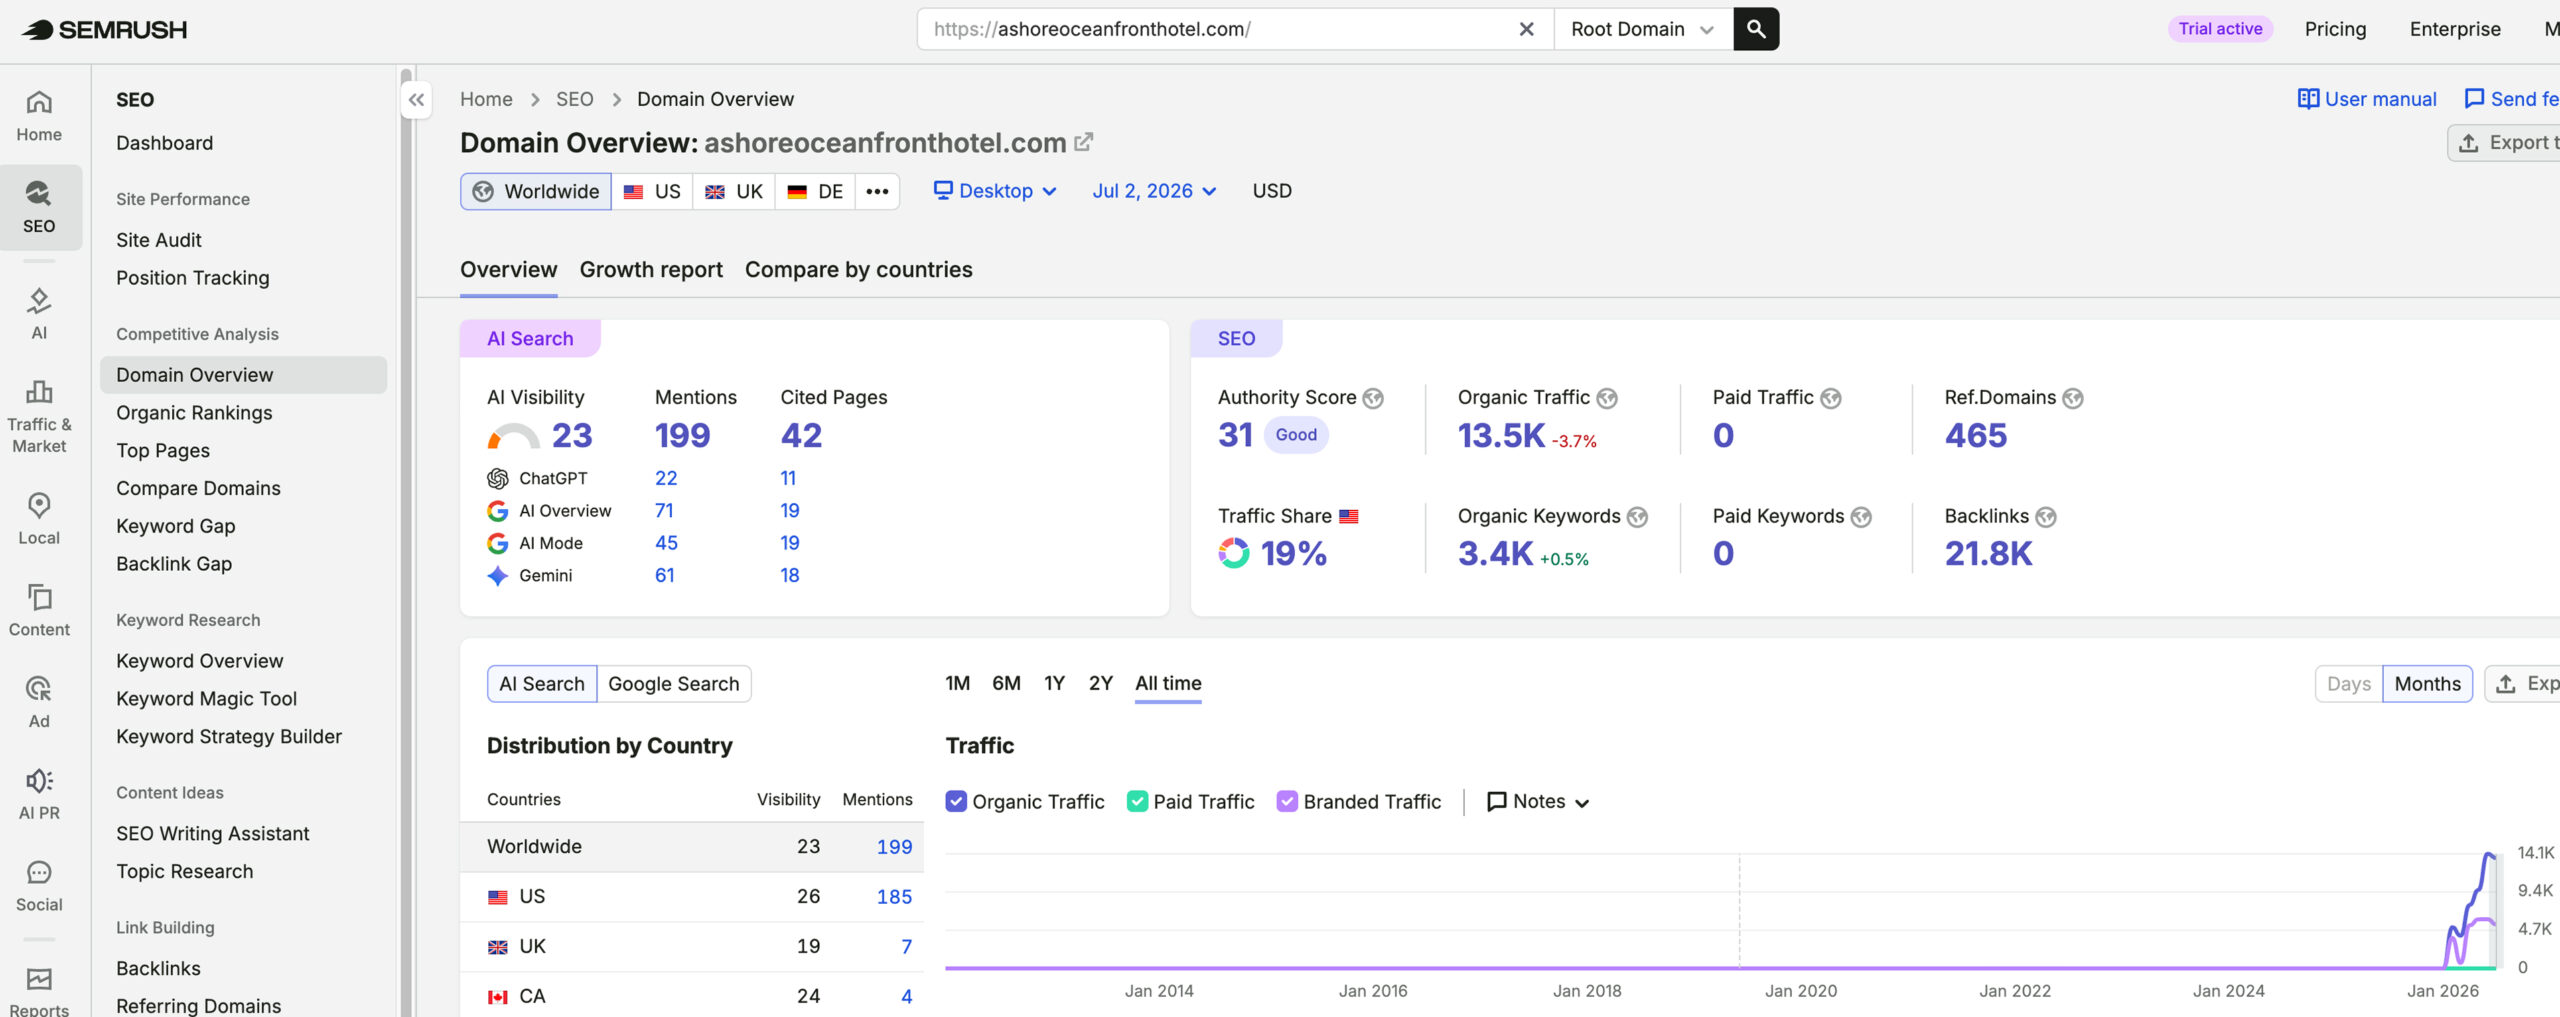This screenshot has width=2560, height=1017.
Task: Click Organic Traffic info globe icon
Action: [1606, 399]
